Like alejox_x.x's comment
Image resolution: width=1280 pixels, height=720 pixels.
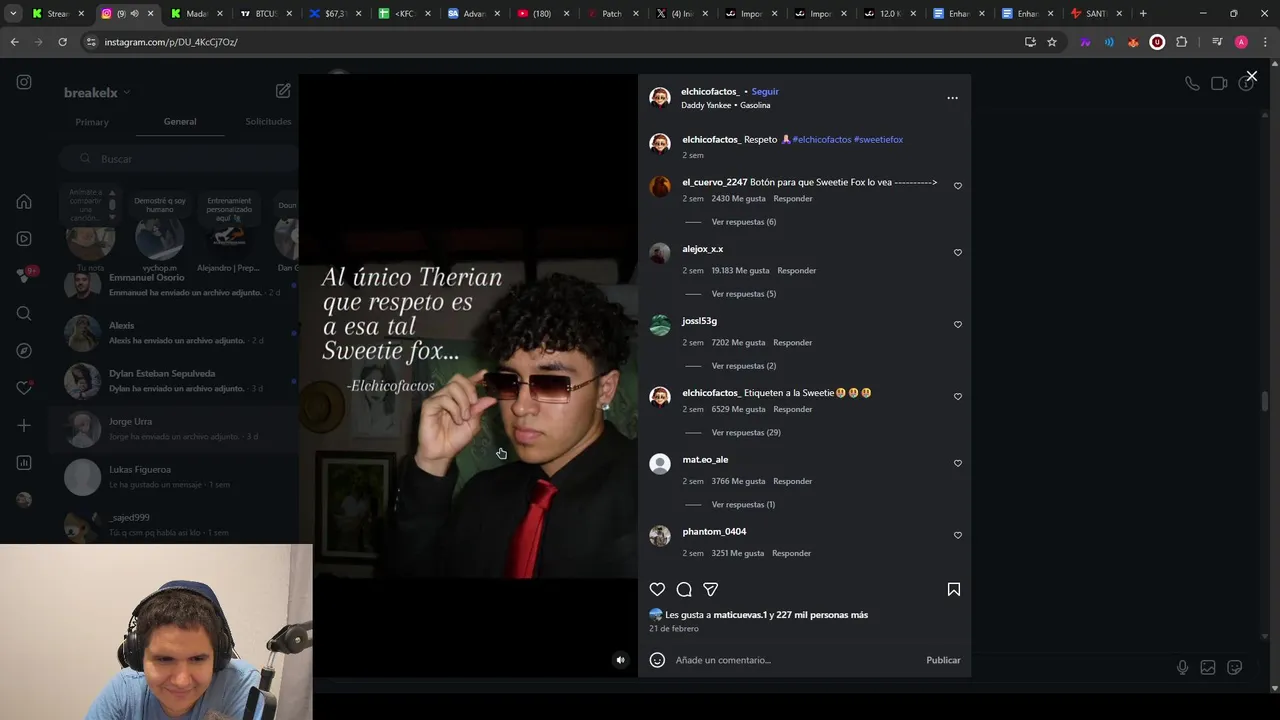tap(958, 253)
